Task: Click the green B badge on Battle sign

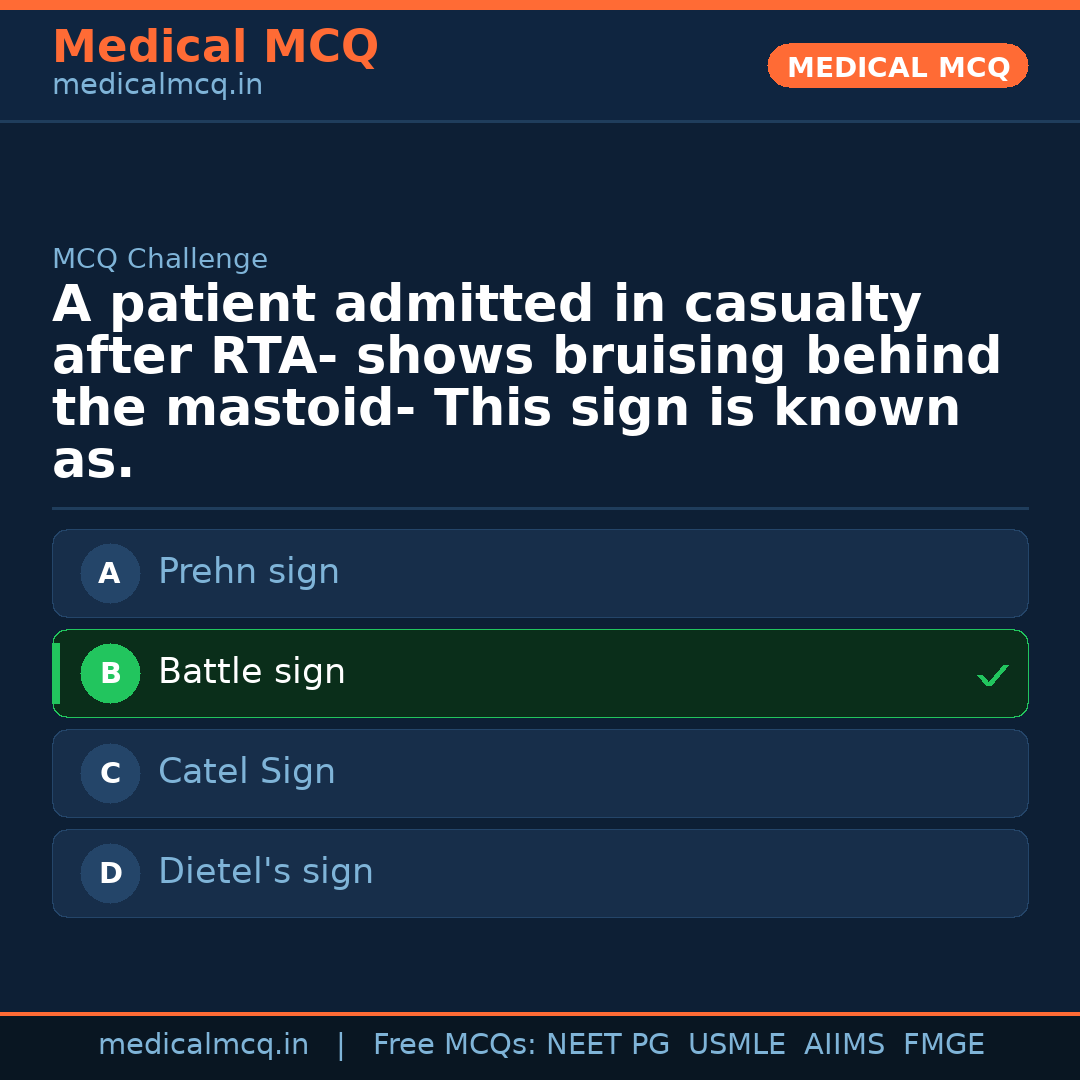Action: tap(110, 673)
